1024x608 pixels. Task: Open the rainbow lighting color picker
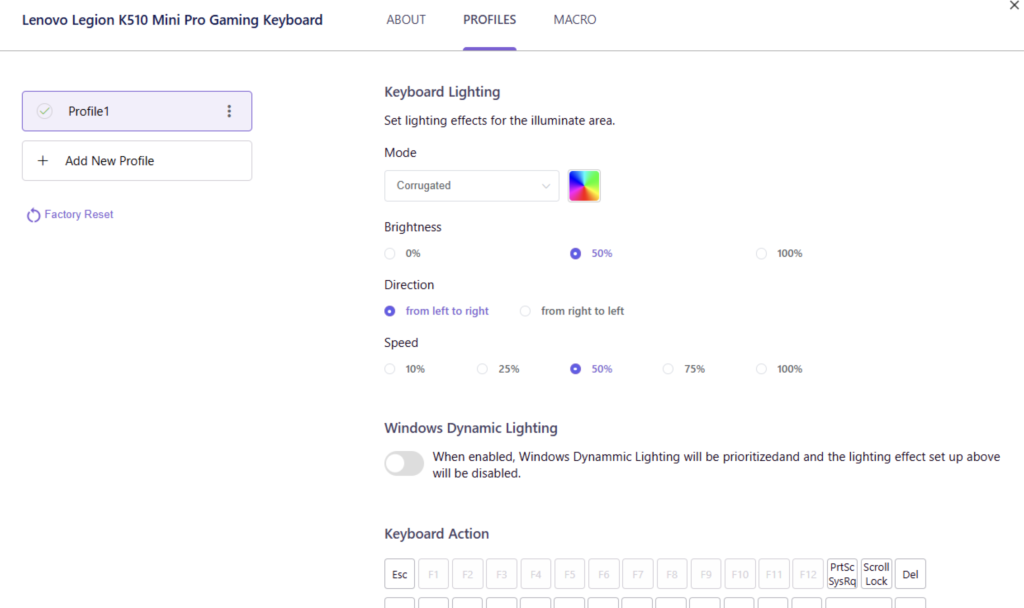[x=584, y=185]
